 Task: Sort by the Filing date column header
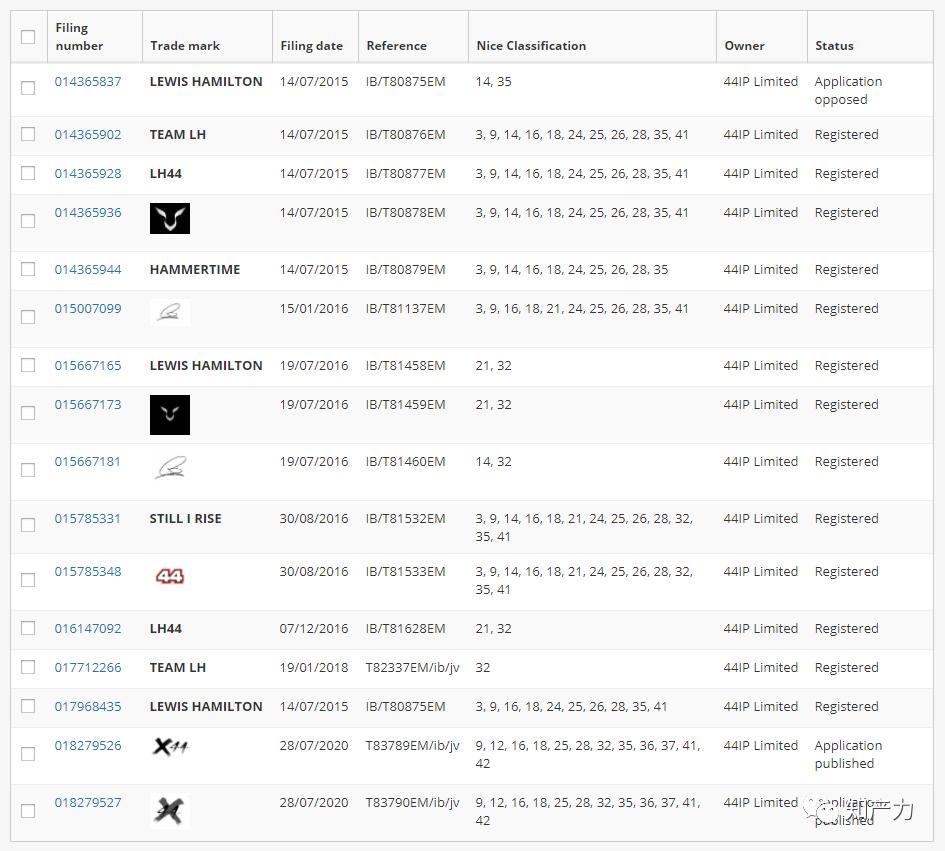coord(312,46)
